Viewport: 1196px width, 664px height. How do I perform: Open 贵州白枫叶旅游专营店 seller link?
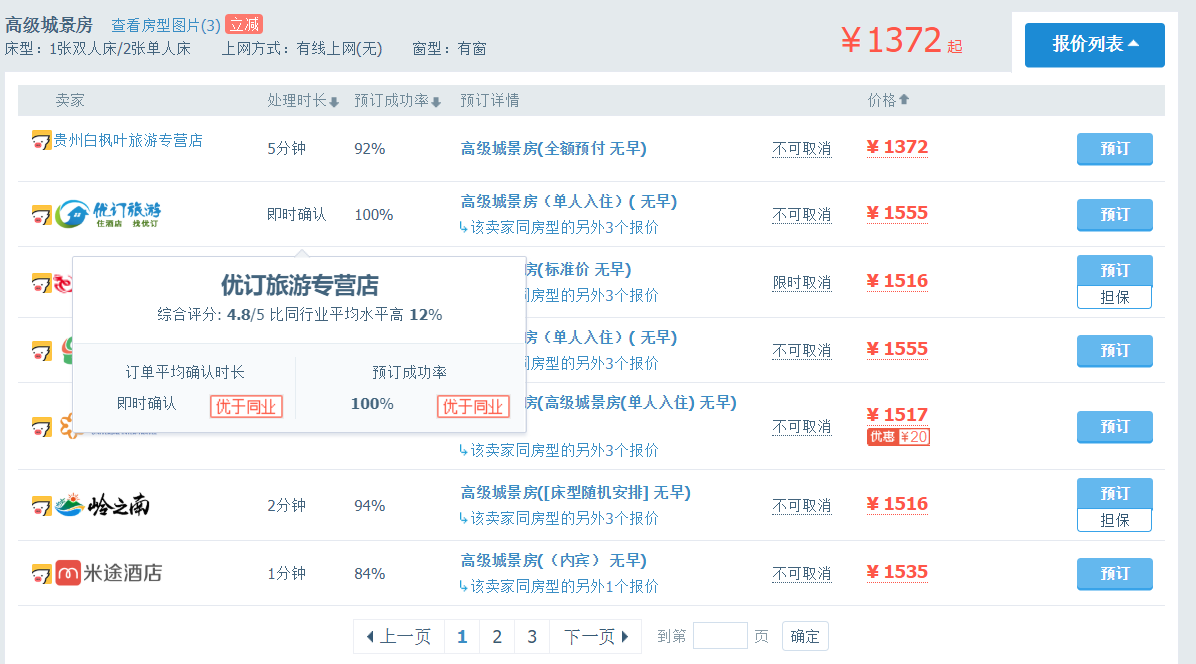128,140
